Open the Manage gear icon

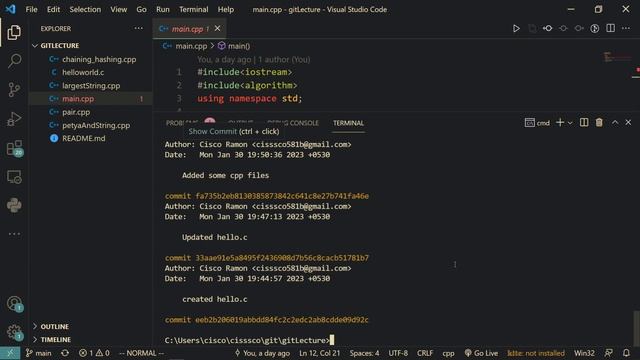pyautogui.click(x=14, y=332)
